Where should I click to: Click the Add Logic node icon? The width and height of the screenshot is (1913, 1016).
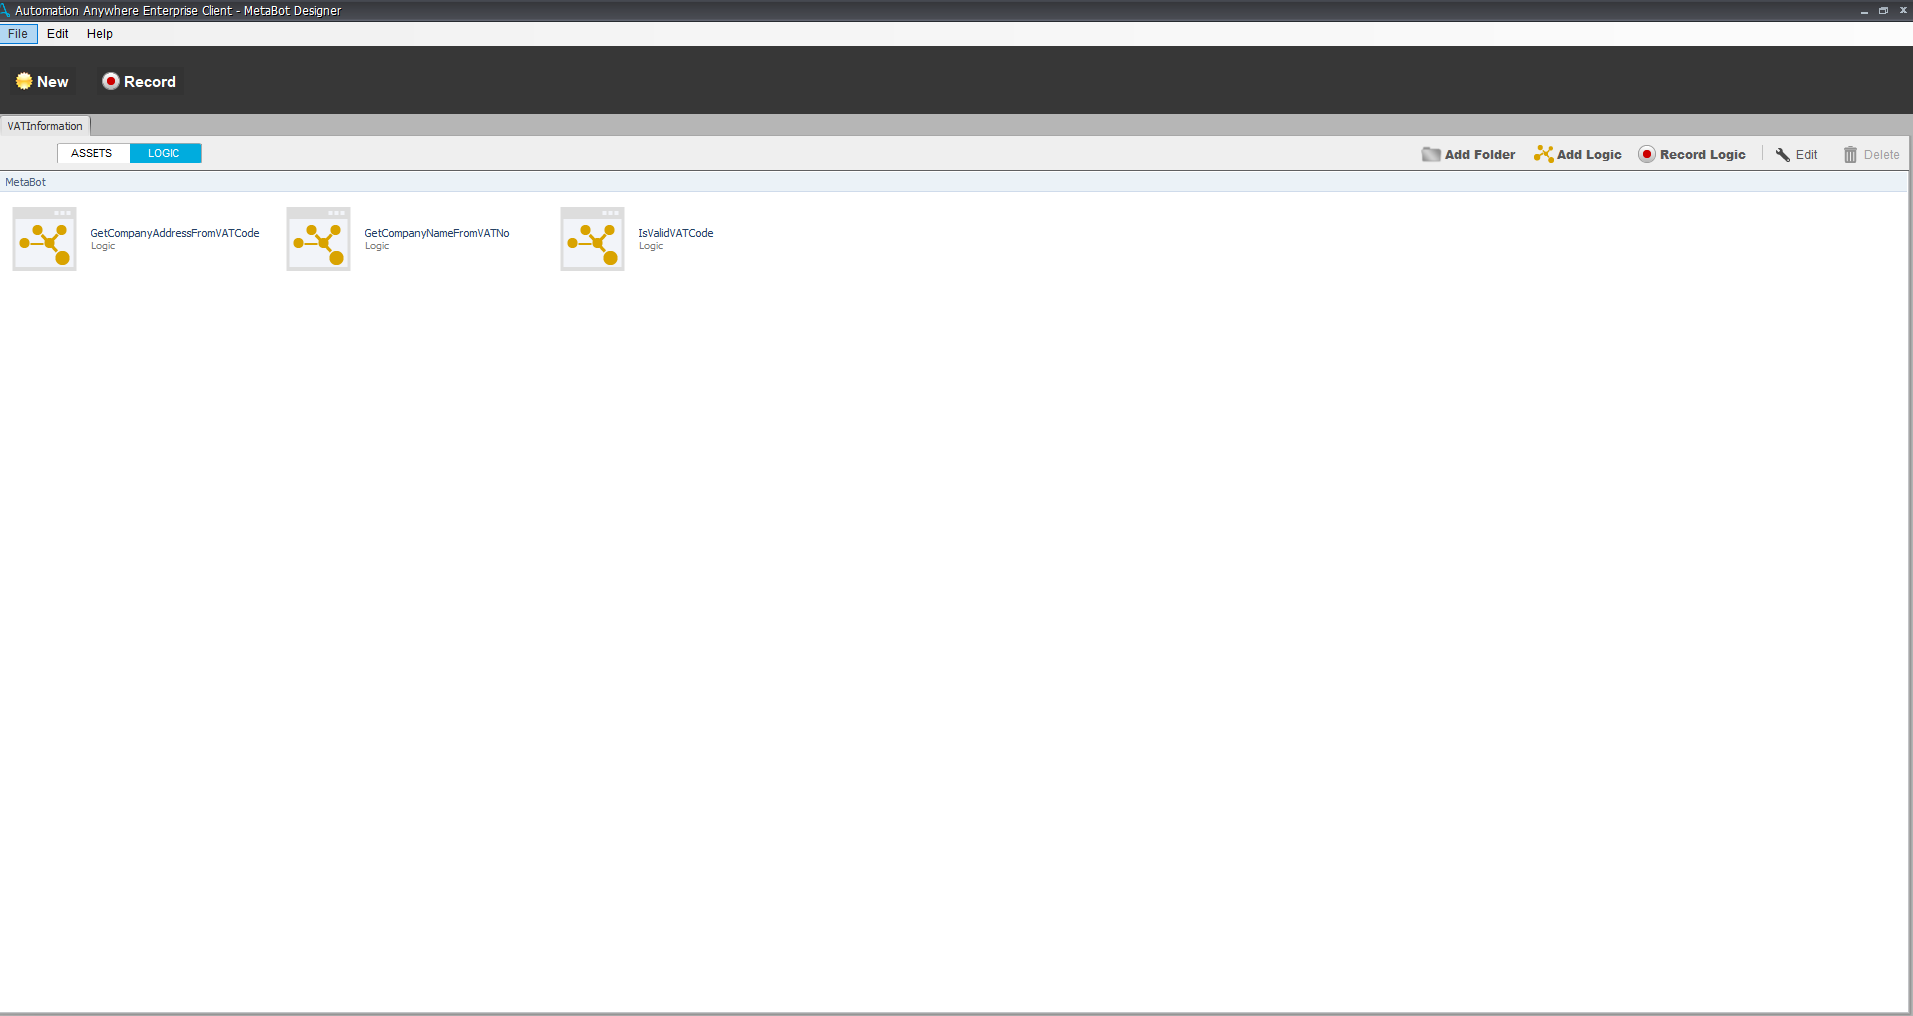pyautogui.click(x=1544, y=154)
